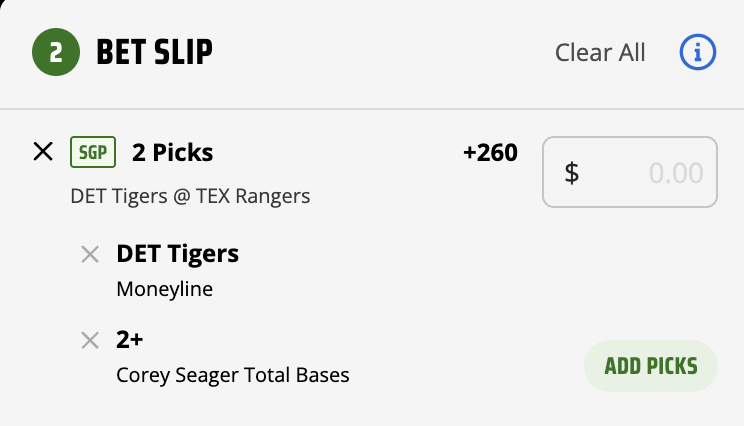Select the DET Tigers pick name
Viewport: 744px width, 426px height.
177,254
